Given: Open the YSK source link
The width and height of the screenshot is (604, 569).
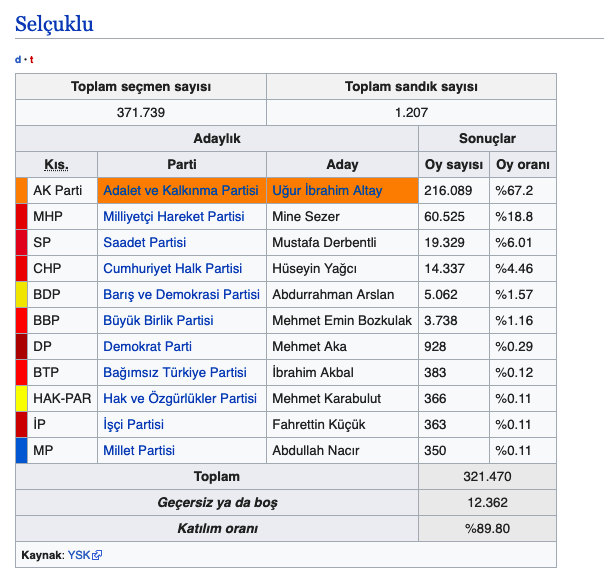Looking at the screenshot, I should coord(79,555).
